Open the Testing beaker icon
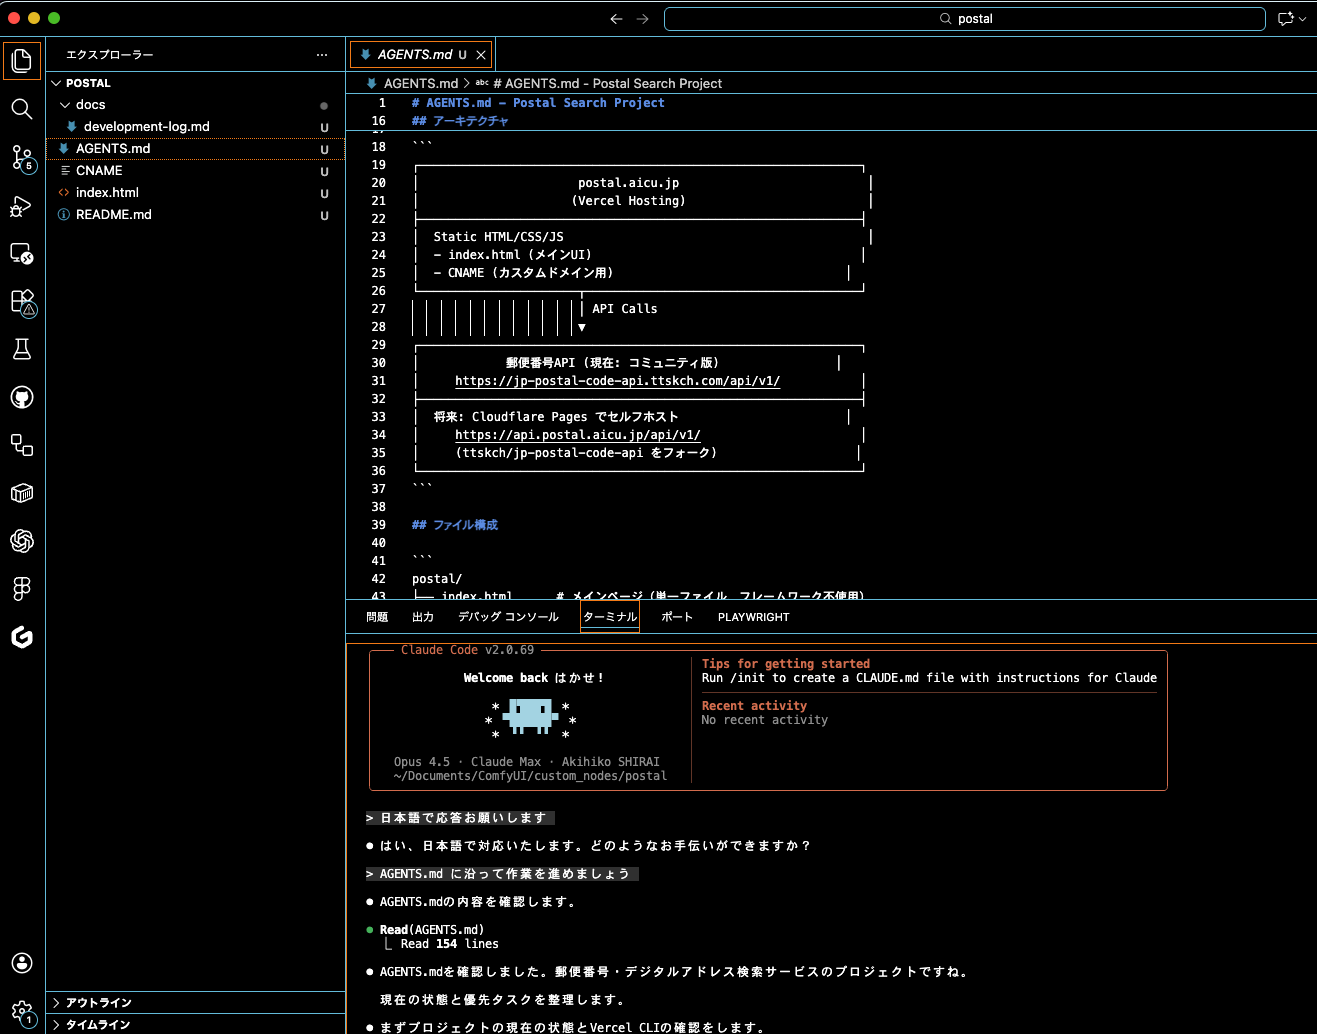Image resolution: width=1317 pixels, height=1034 pixels. point(22,348)
